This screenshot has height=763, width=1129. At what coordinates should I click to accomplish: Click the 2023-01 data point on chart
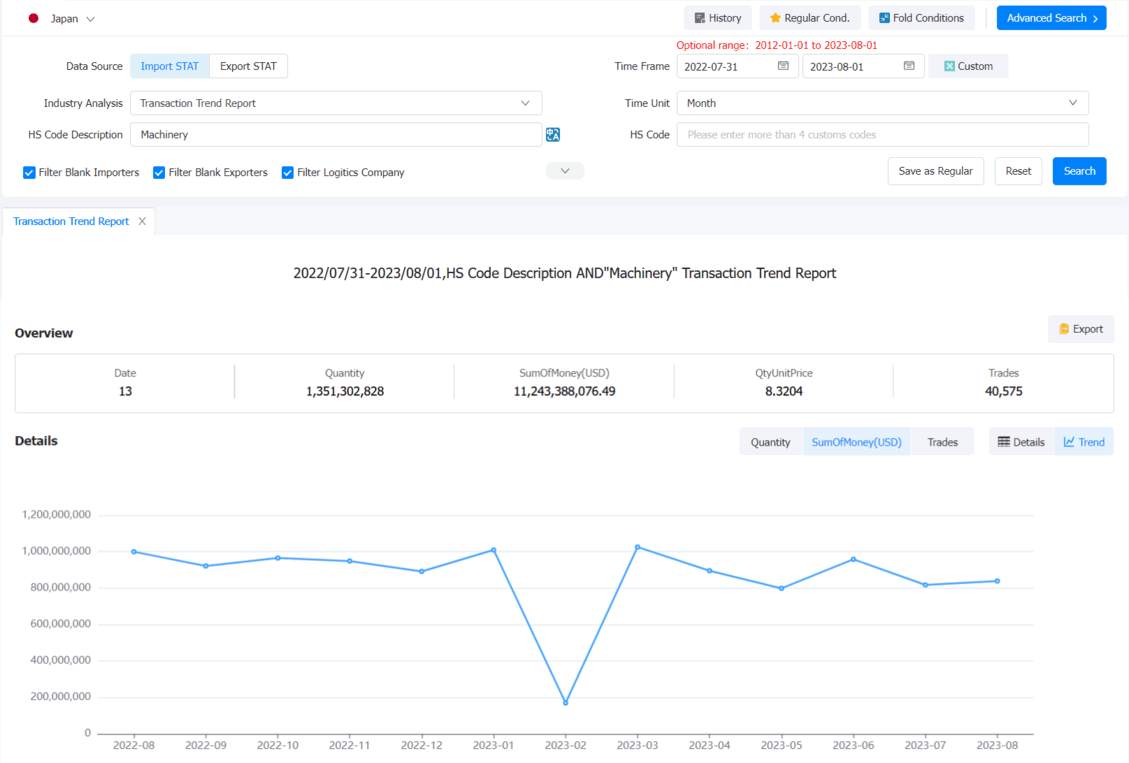point(493,550)
